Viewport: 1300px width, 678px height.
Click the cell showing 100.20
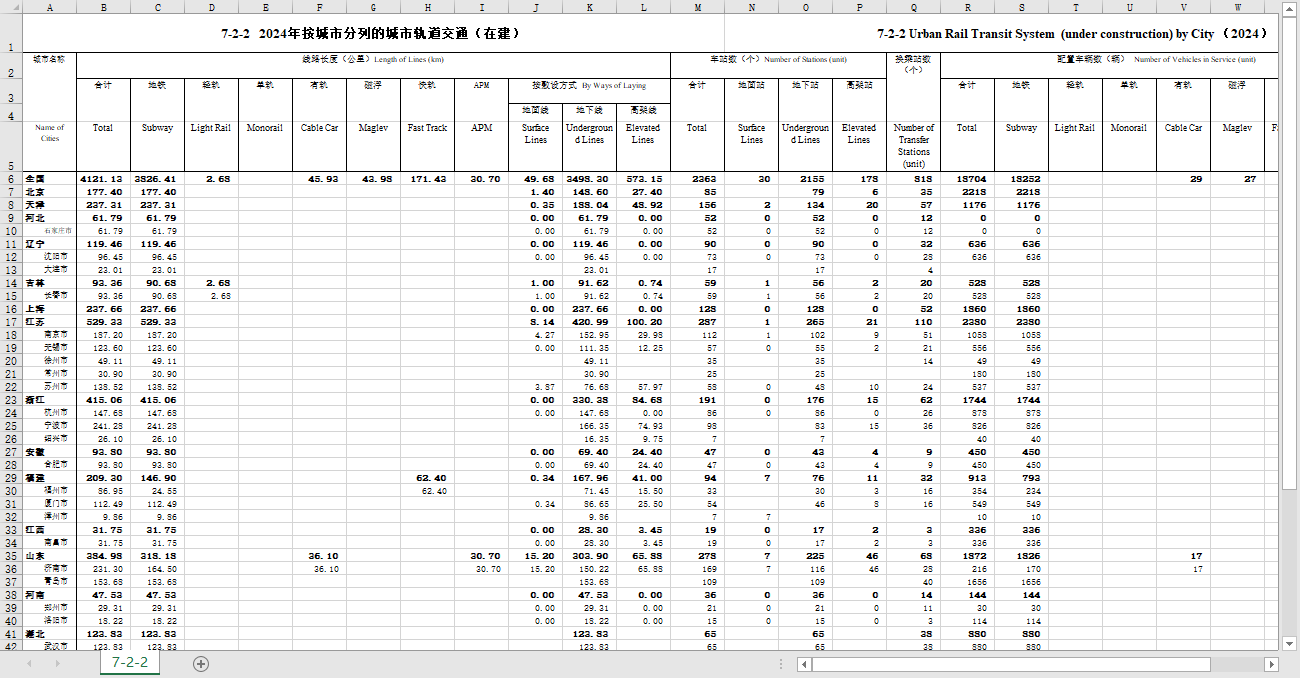pyautogui.click(x=643, y=322)
